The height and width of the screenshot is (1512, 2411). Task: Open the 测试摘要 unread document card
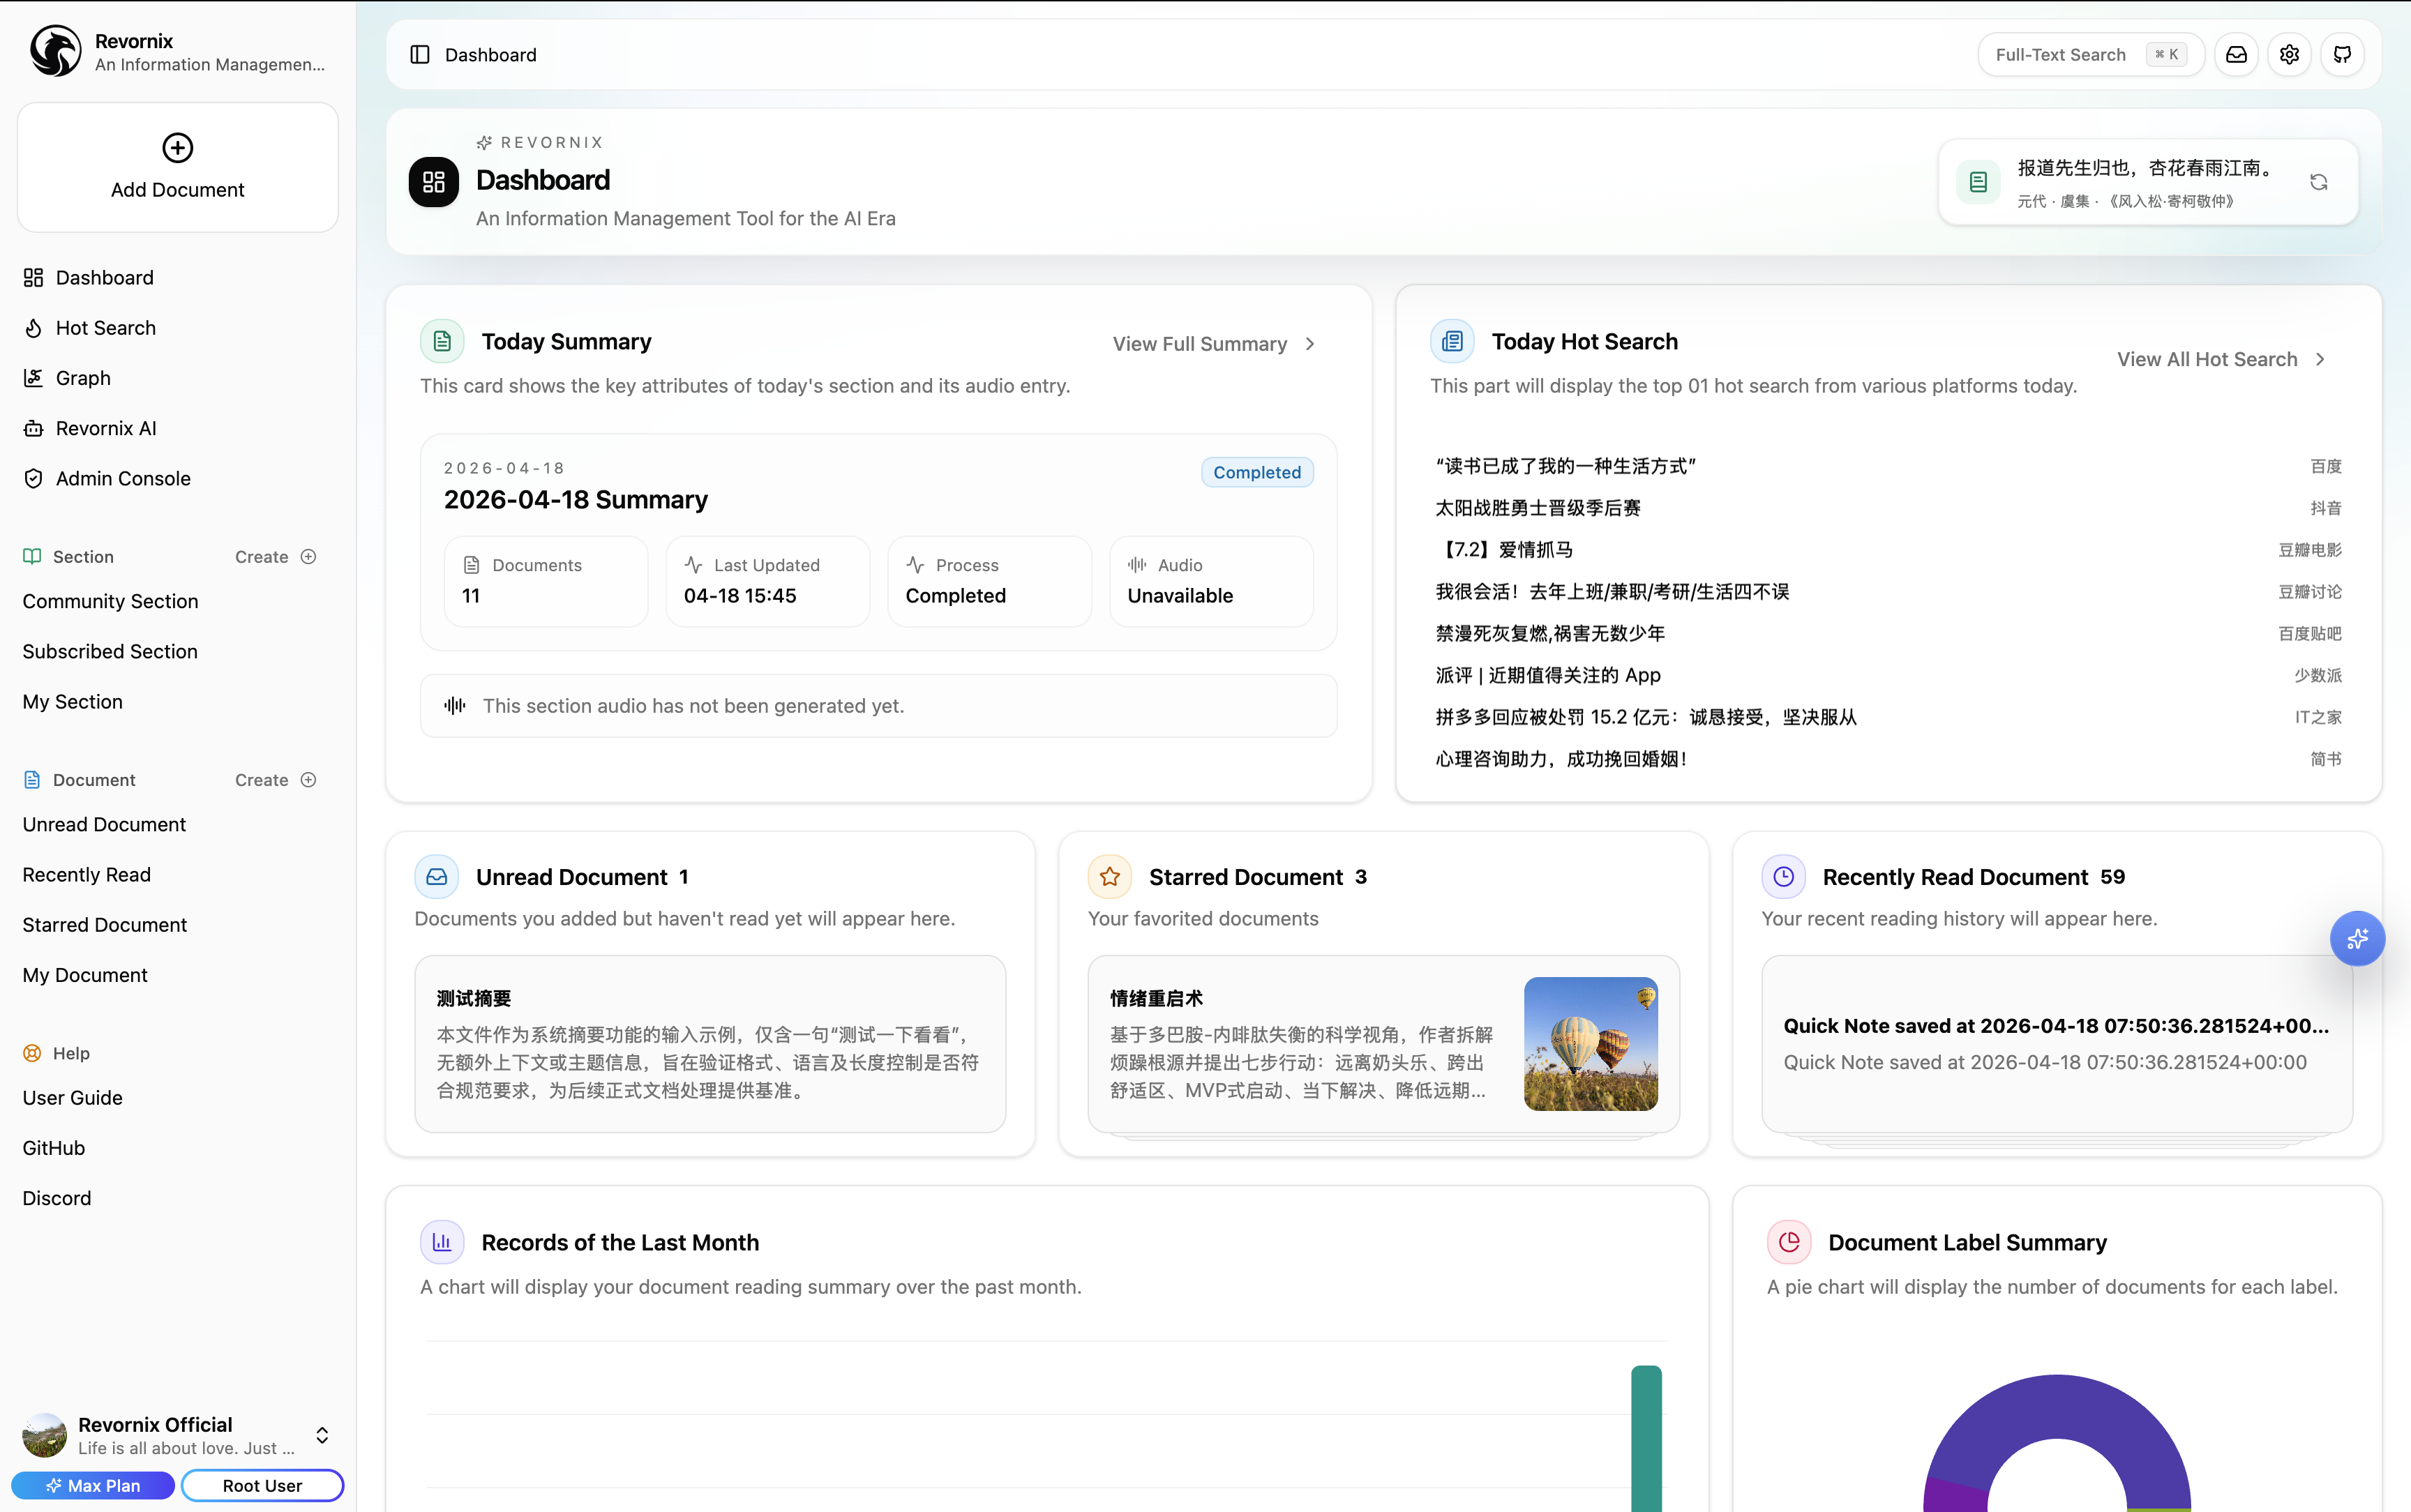[710, 1044]
